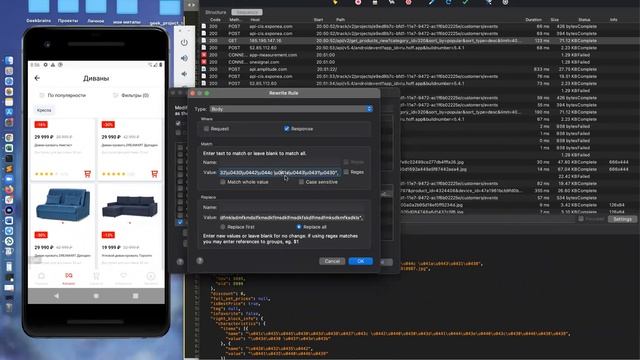640x360 pixels.
Task: Add the first -16% sofa to cart
Action: [87, 174]
